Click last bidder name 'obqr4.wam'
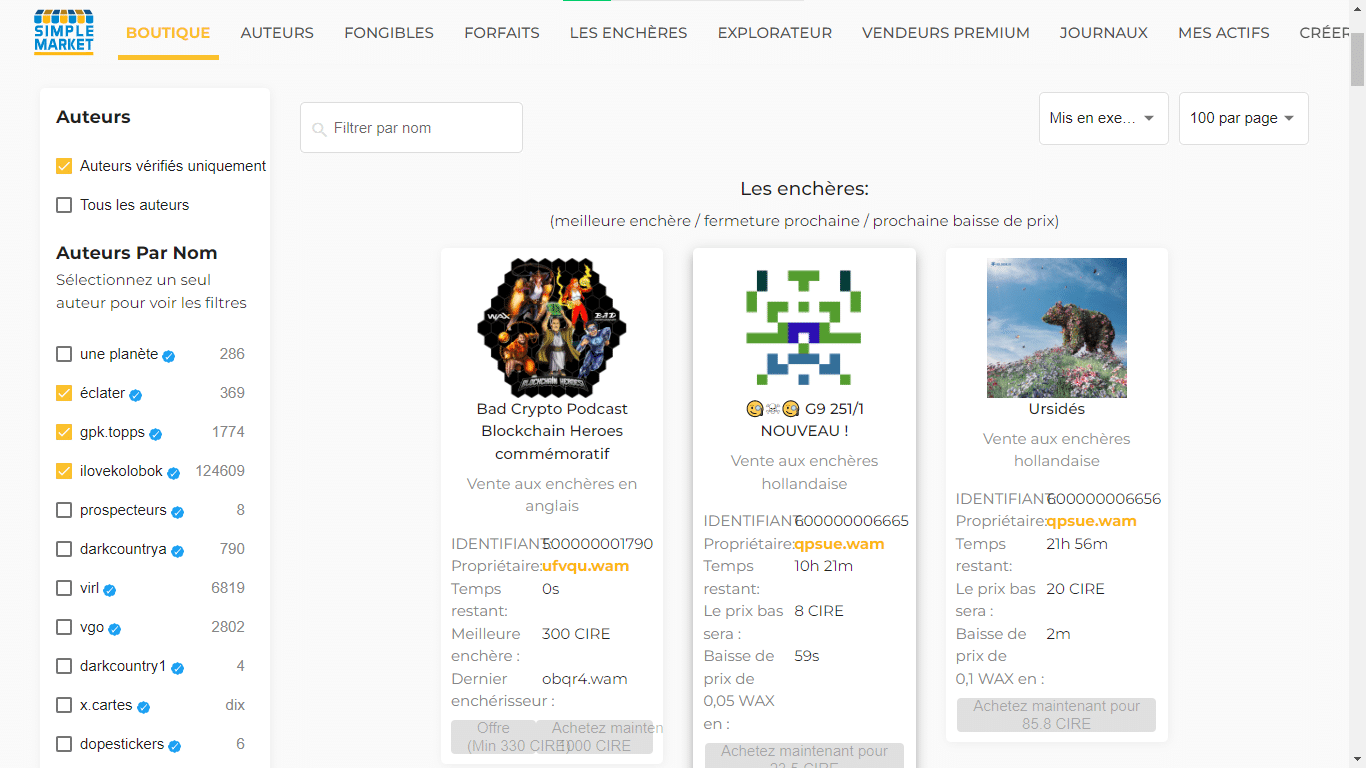Screen dimensions: 1366x768 point(585,679)
